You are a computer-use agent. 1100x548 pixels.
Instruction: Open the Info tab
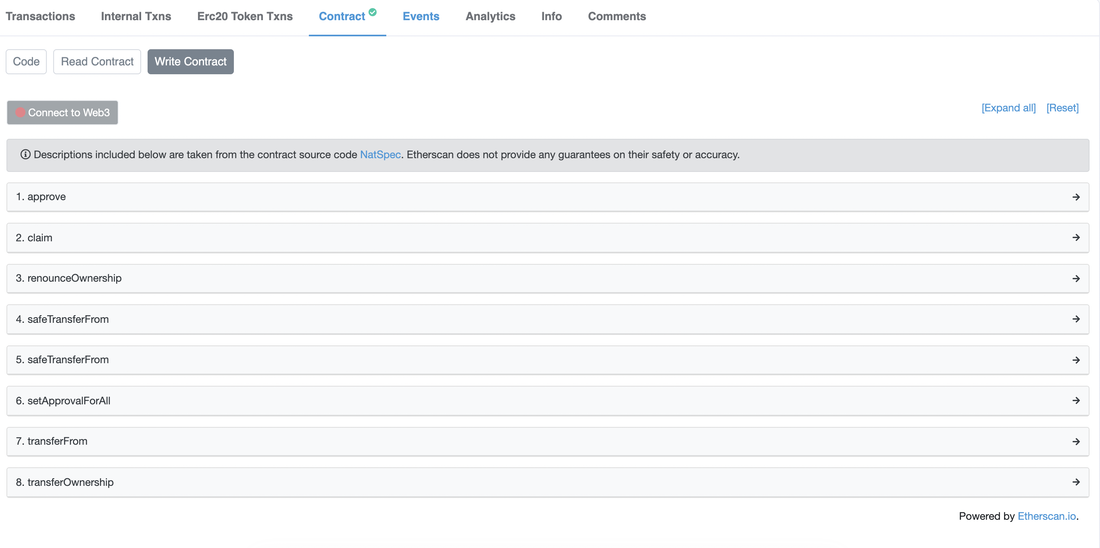pyautogui.click(x=551, y=16)
